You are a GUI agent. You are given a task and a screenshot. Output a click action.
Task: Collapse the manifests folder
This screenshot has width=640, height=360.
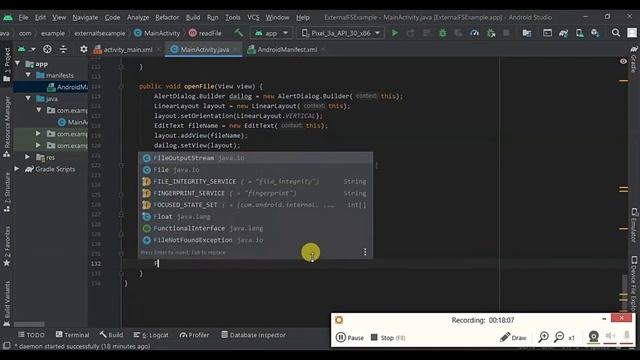coord(28,75)
